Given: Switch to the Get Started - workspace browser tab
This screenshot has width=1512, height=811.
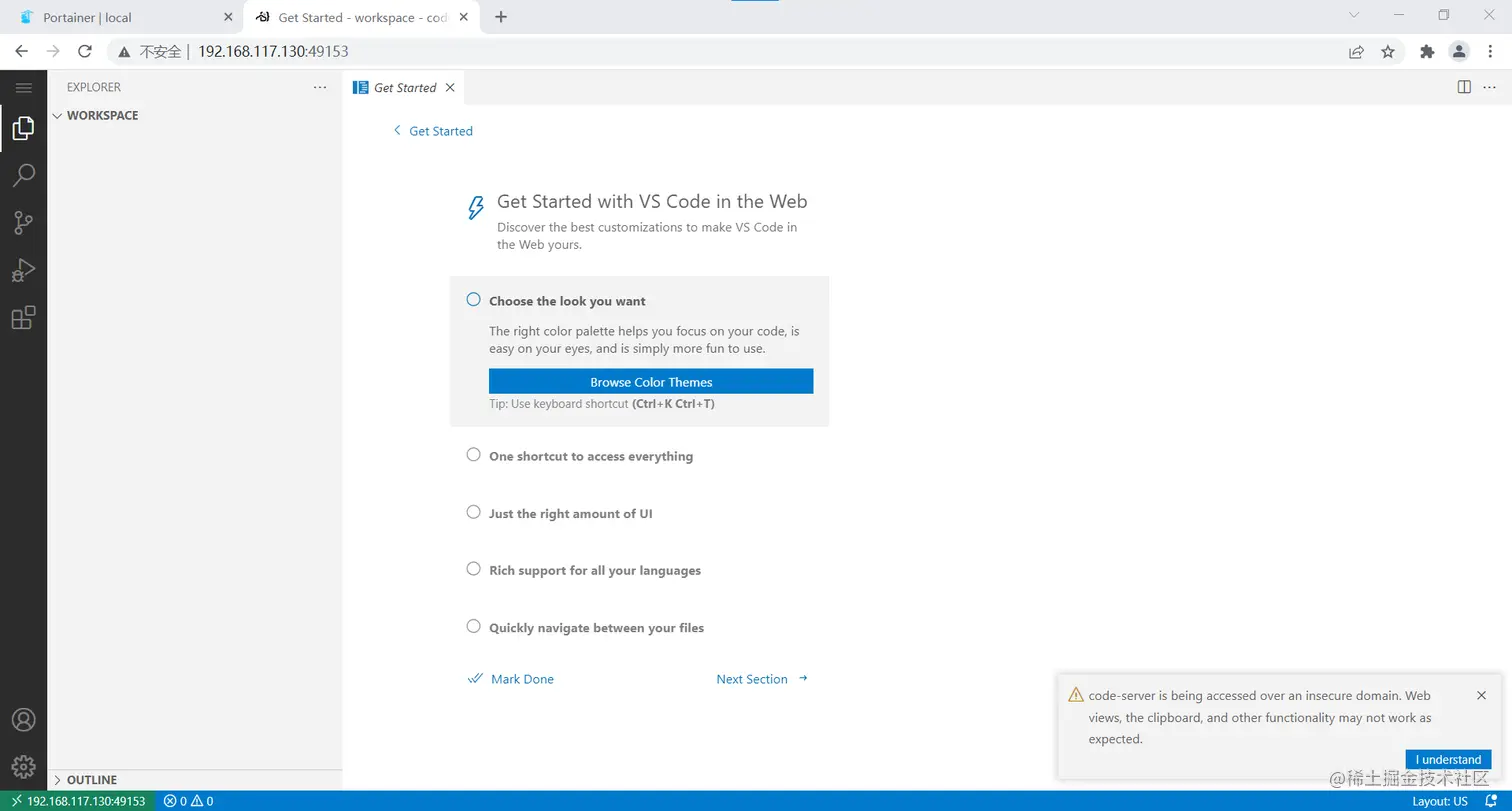Looking at the screenshot, I should coord(361,17).
